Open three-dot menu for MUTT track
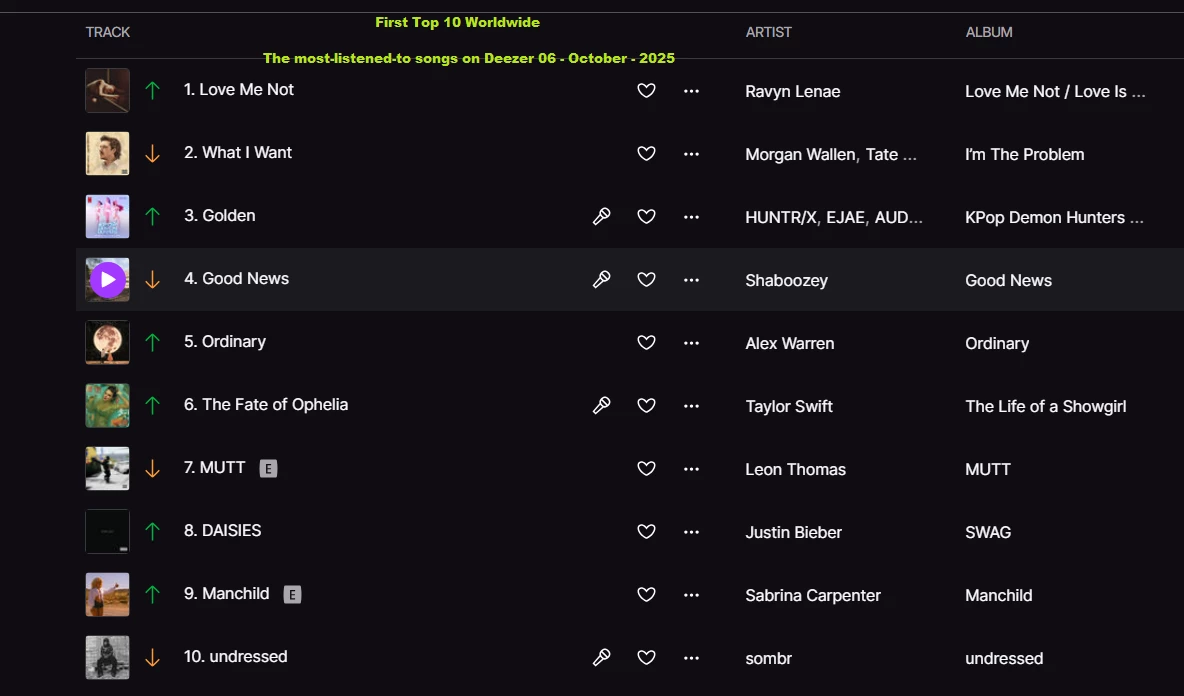Viewport: 1184px width, 696px height. (691, 469)
